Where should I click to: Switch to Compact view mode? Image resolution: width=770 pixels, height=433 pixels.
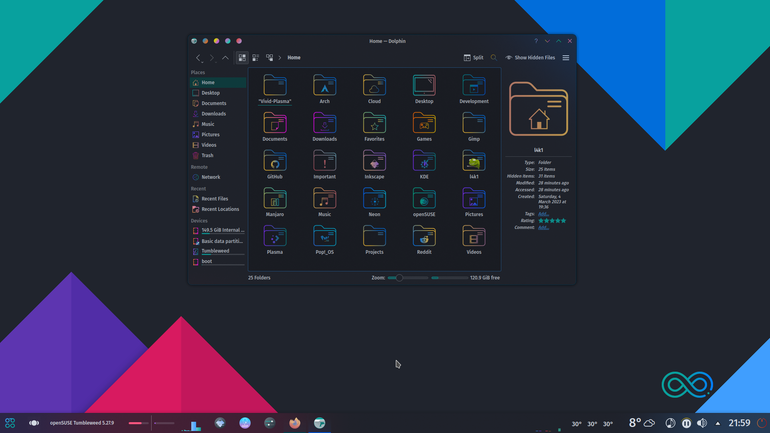[x=255, y=58]
